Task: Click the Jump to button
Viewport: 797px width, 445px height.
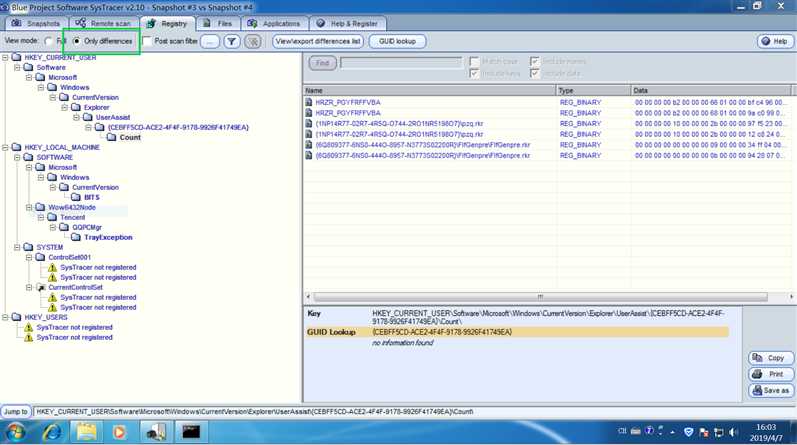Action: pyautogui.click(x=16, y=412)
